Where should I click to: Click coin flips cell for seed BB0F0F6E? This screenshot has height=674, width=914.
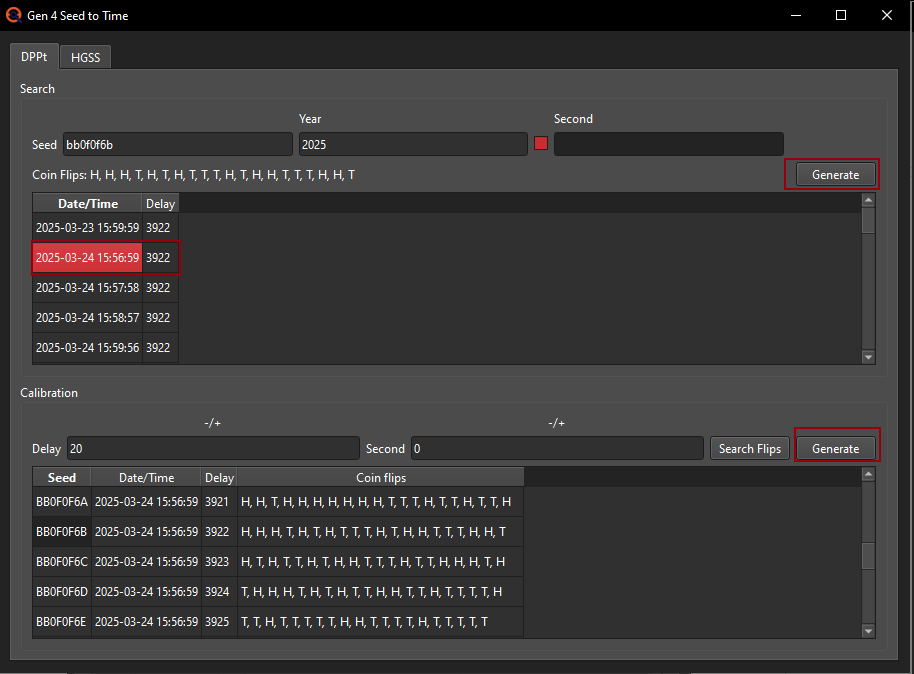tap(381, 622)
